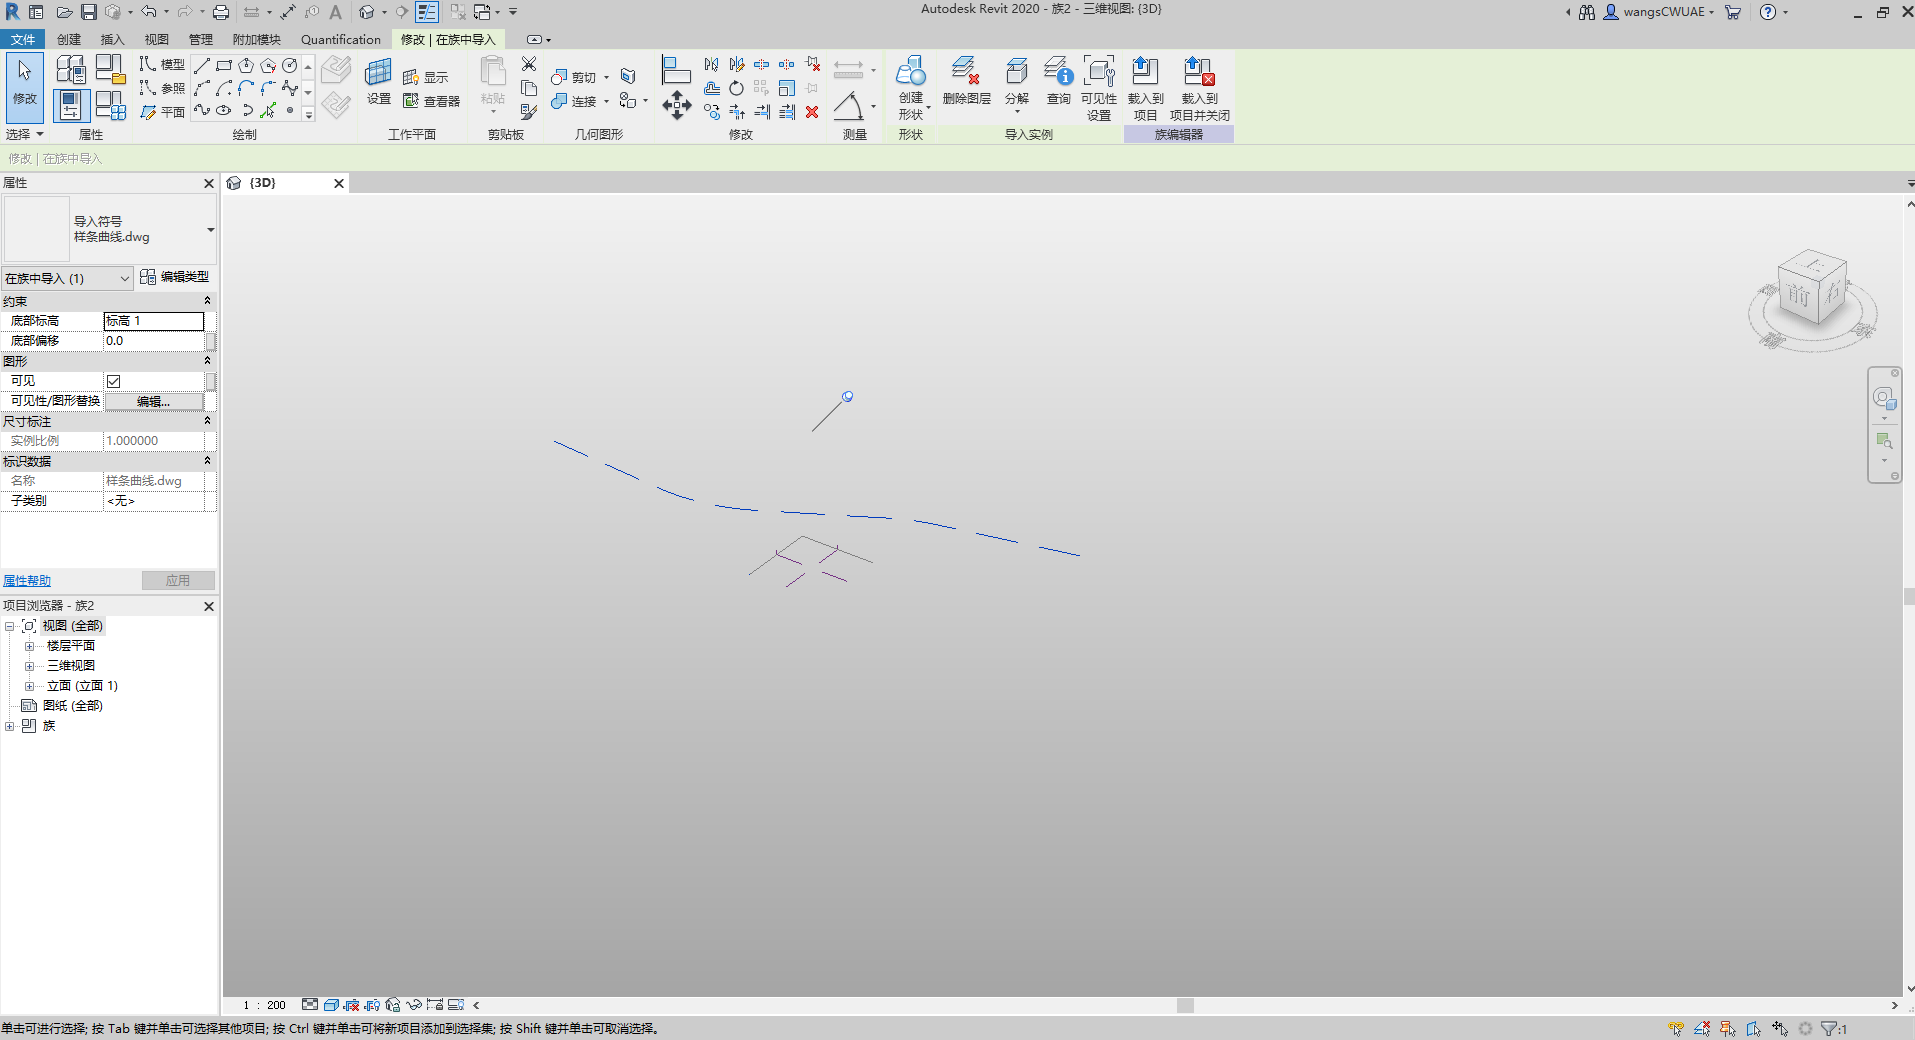Expand the 楼层平面 tree node
Screen dimensions: 1915x1040
[30, 645]
